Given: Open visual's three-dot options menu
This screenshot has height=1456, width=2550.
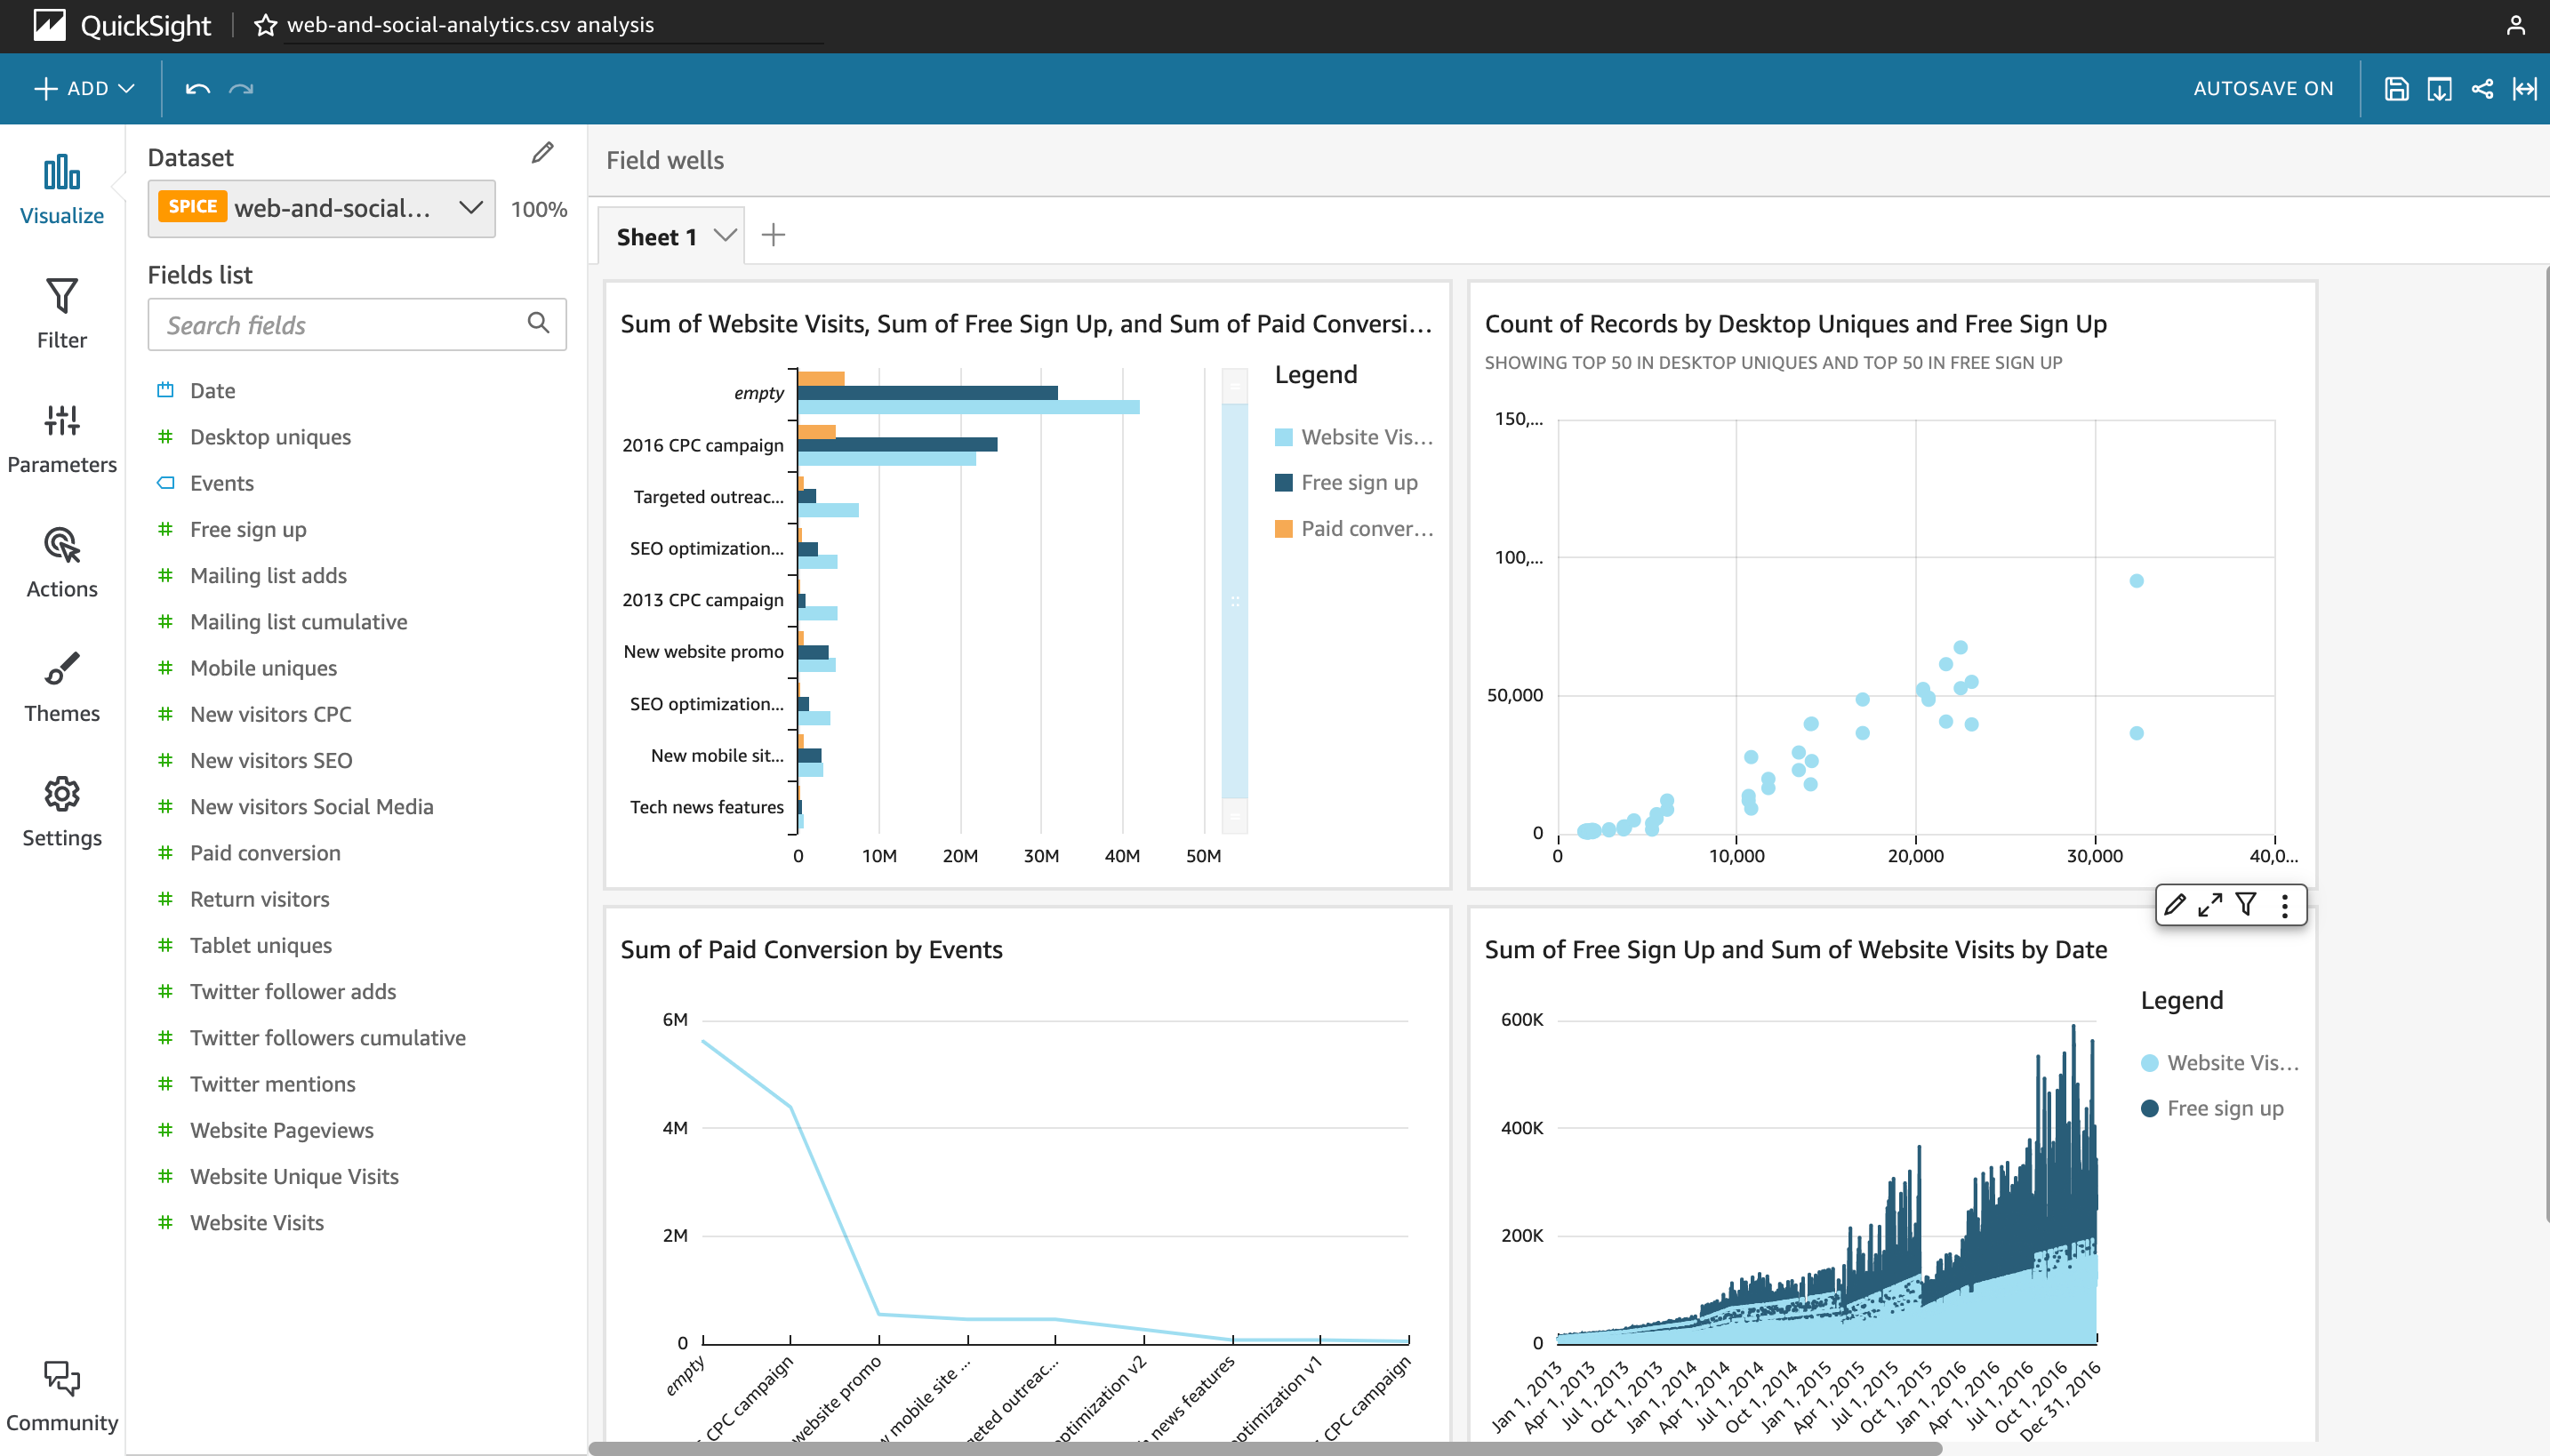Looking at the screenshot, I should click(2284, 905).
